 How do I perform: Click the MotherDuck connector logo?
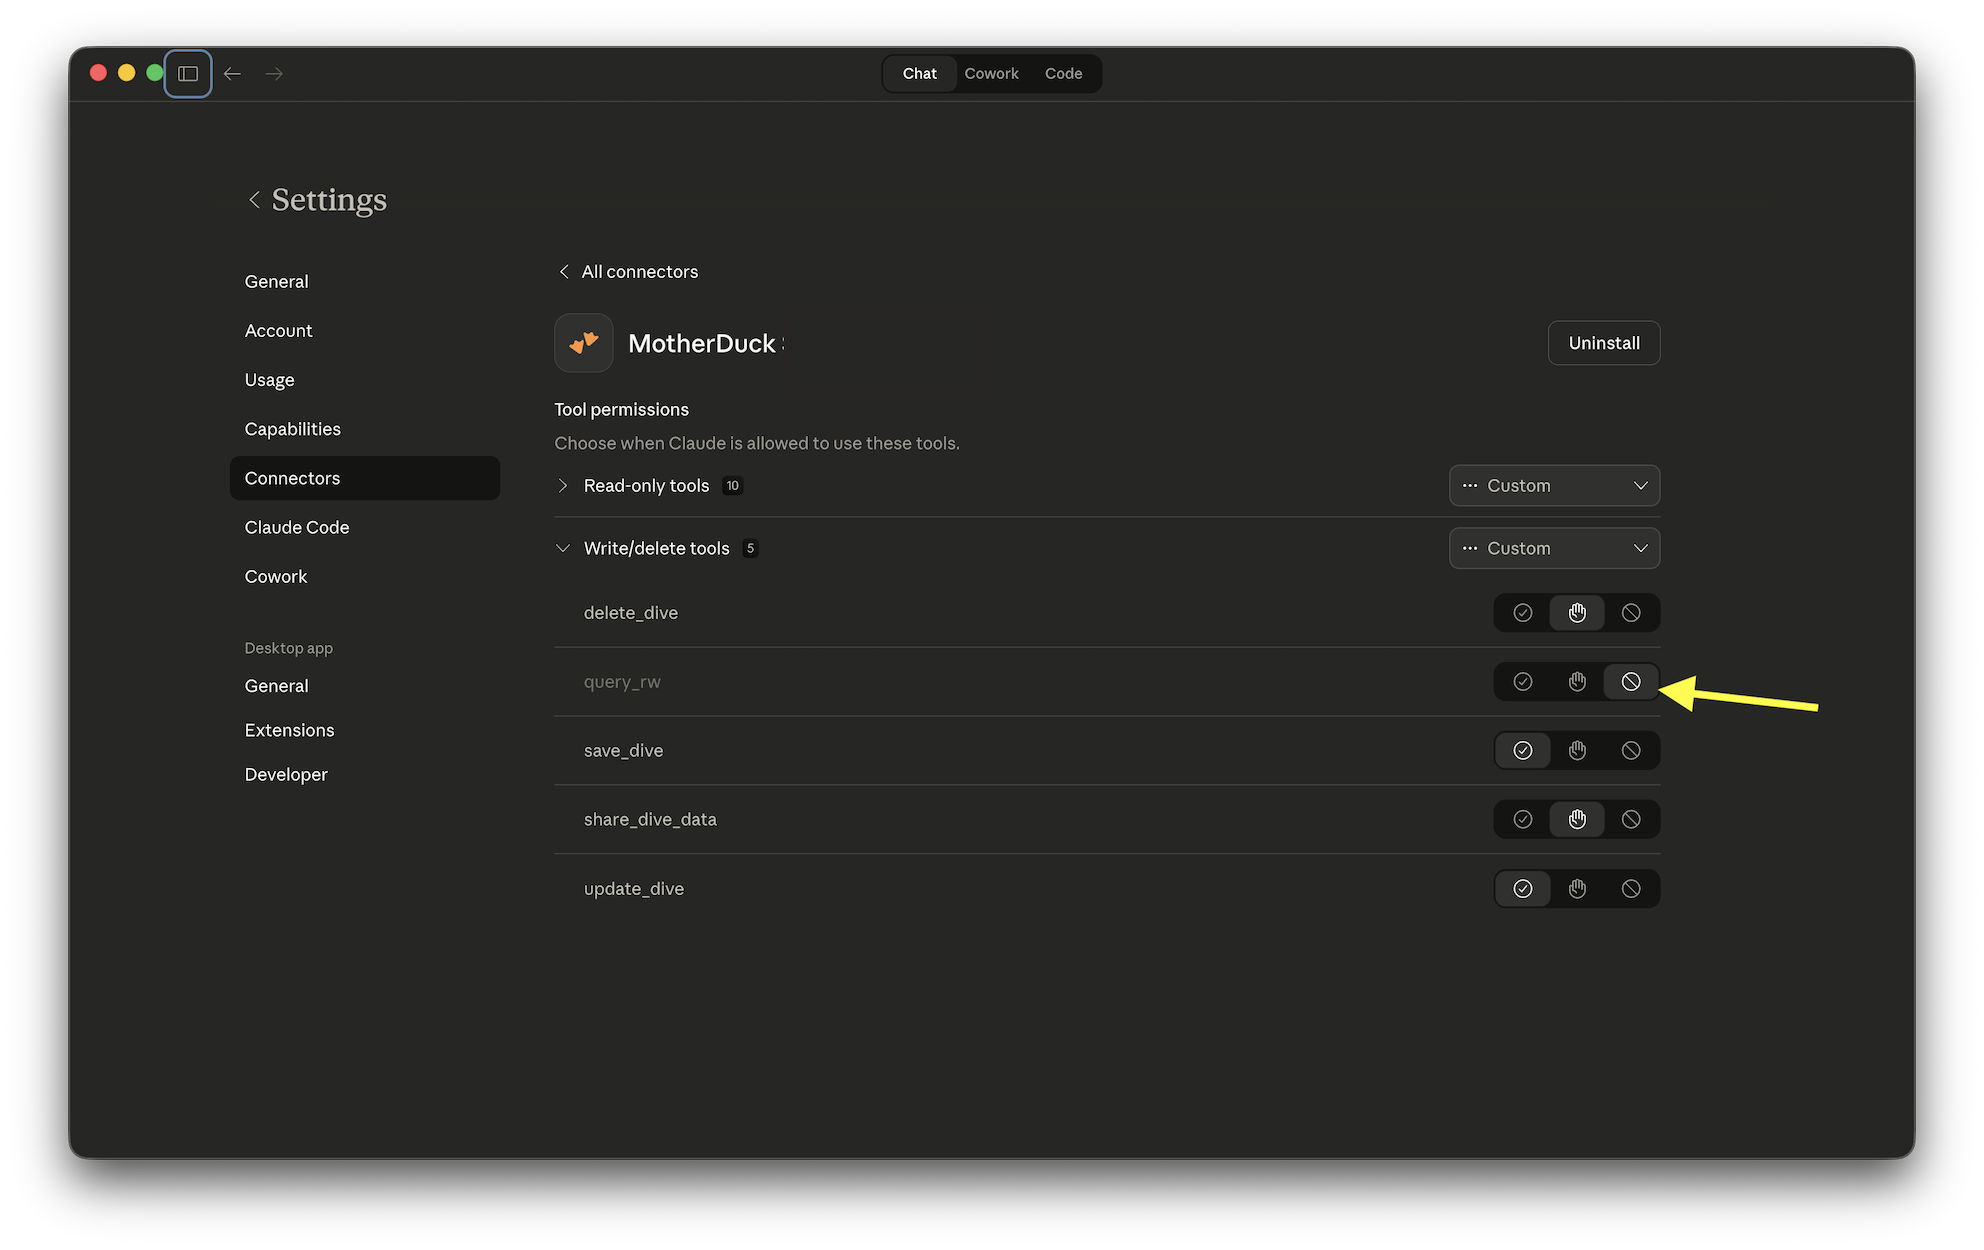point(584,343)
